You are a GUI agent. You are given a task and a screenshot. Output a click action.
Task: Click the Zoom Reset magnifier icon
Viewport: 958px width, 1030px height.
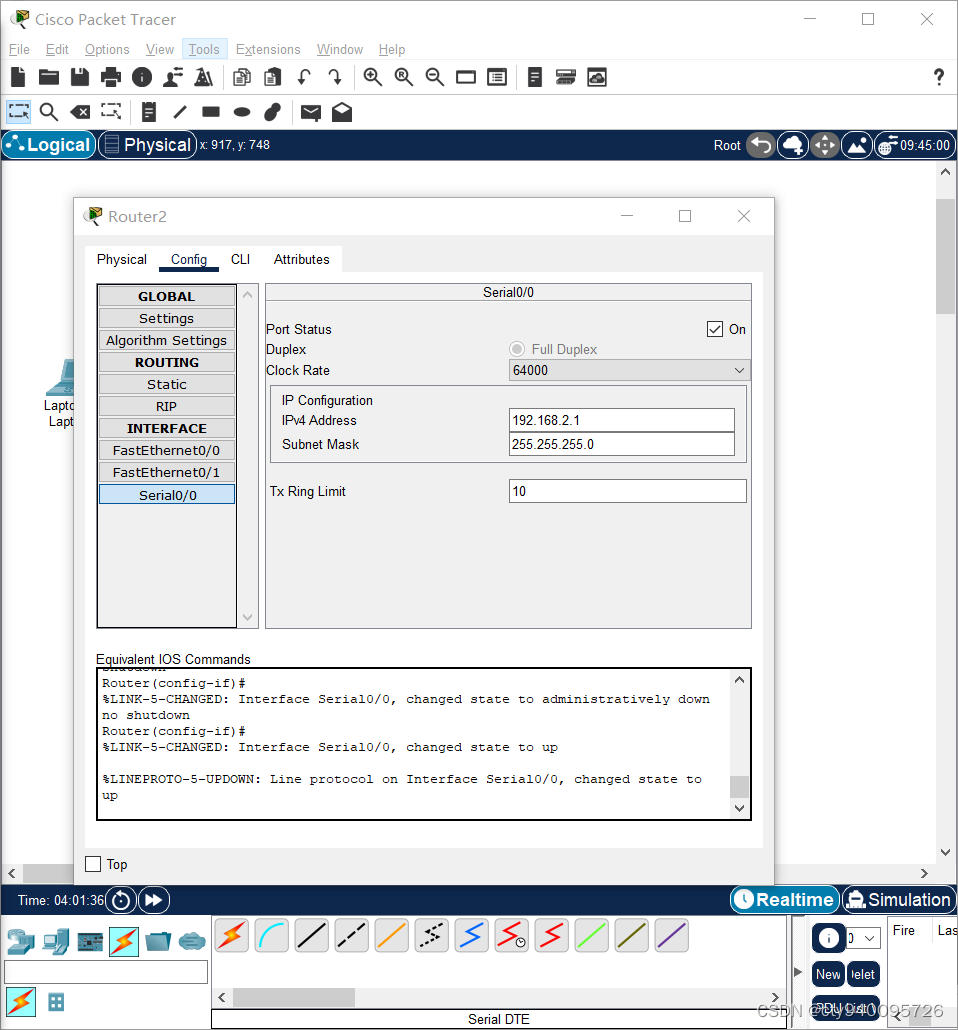(x=403, y=78)
